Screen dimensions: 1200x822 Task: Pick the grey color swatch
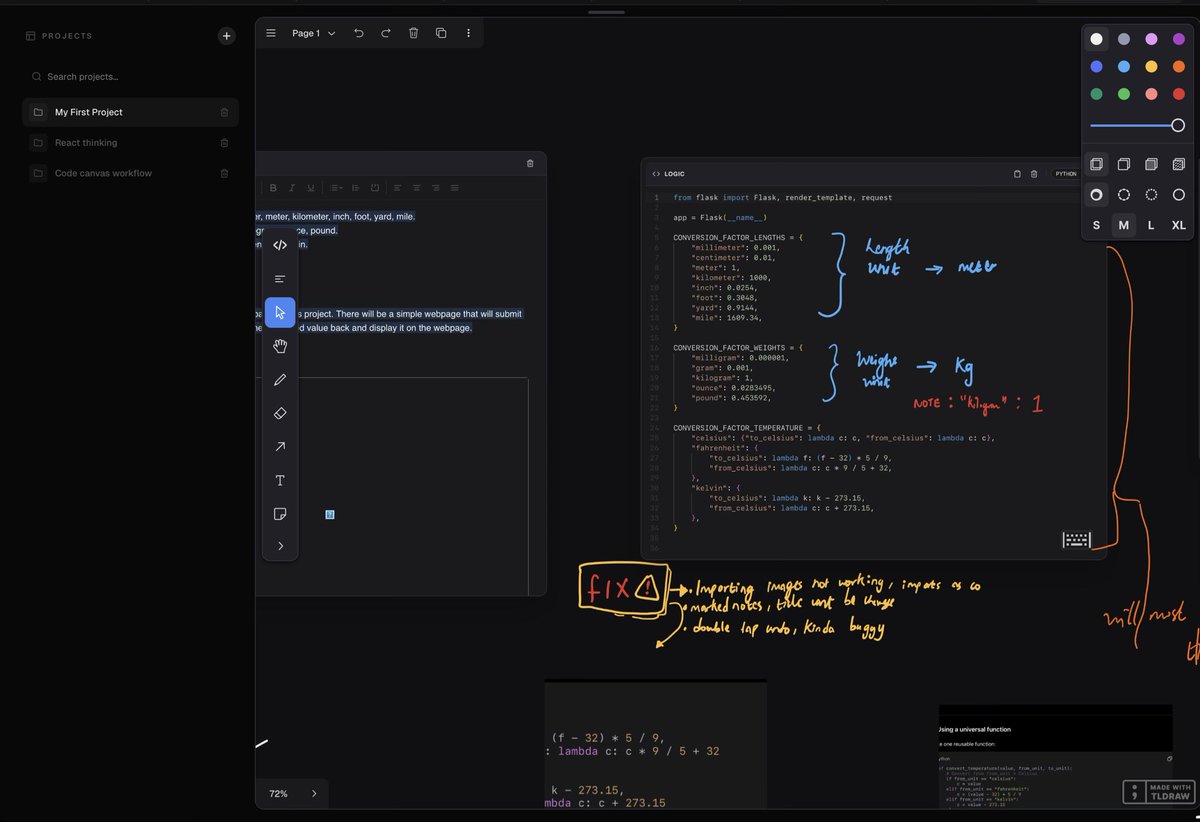1124,39
